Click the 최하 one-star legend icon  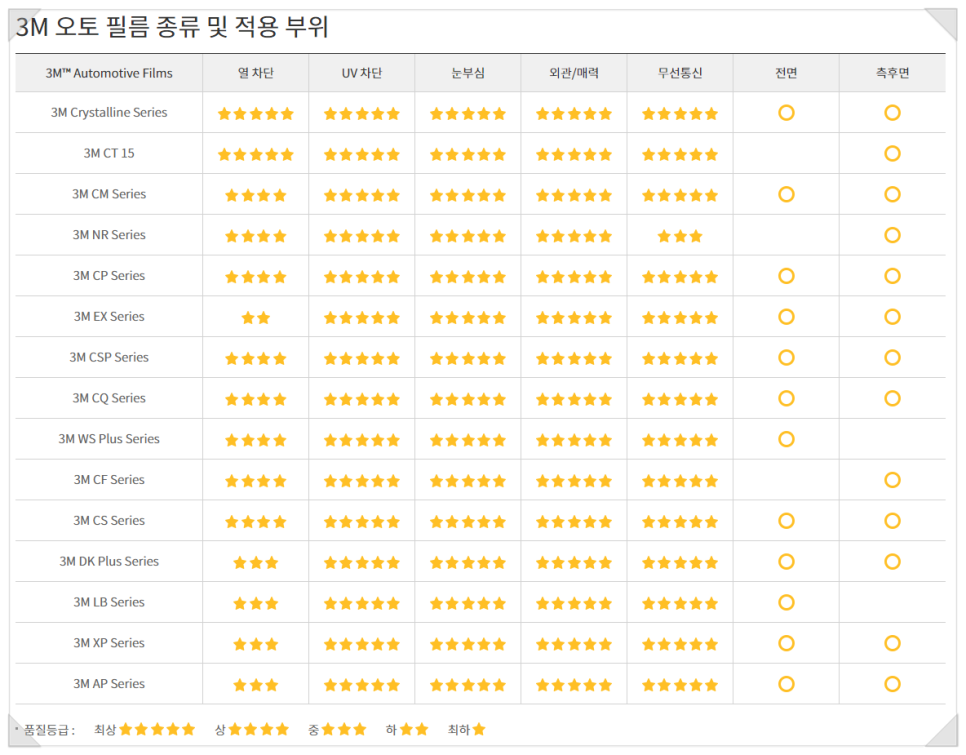point(479,729)
